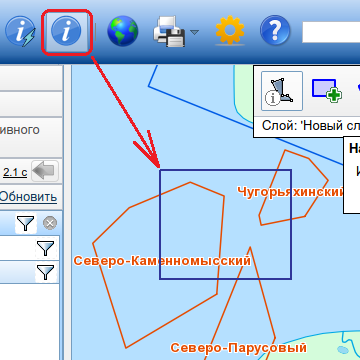Clear the filter with gray X button
360x360 pixels.
click(50, 223)
